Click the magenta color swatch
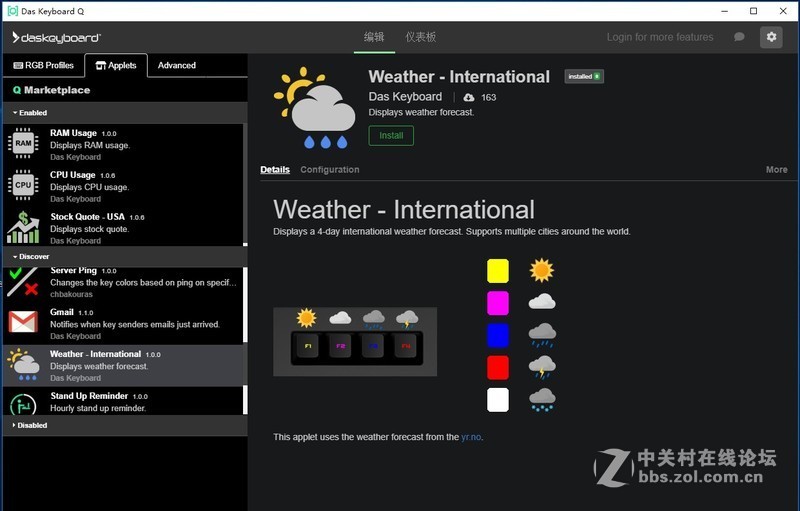The width and height of the screenshot is (800, 511). pyautogui.click(x=497, y=303)
